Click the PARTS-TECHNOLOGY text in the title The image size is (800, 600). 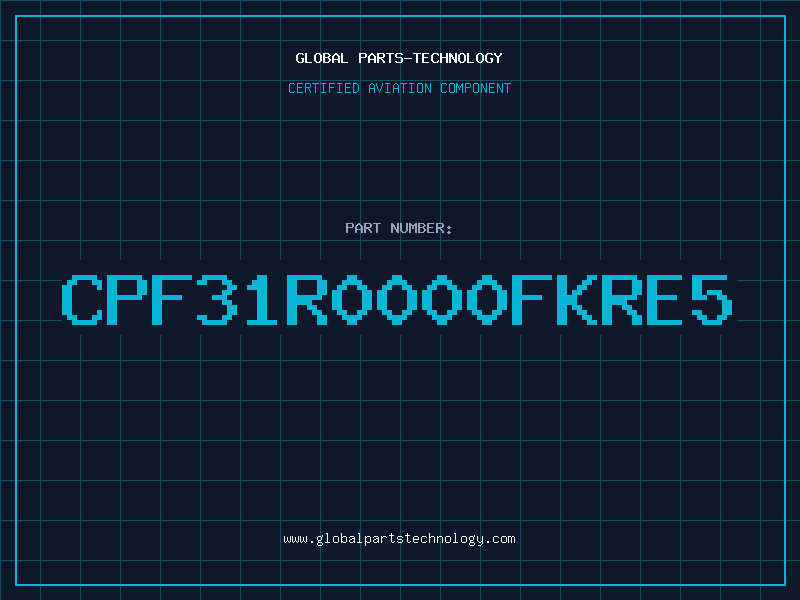(x=430, y=58)
